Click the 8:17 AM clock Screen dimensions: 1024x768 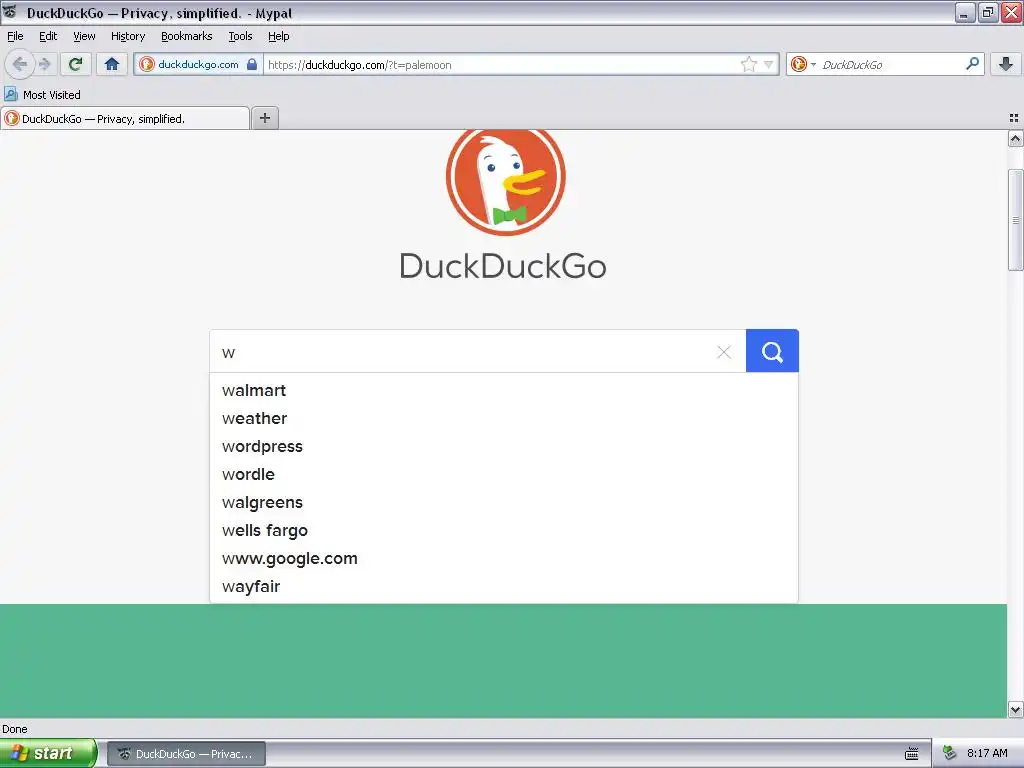(x=987, y=754)
